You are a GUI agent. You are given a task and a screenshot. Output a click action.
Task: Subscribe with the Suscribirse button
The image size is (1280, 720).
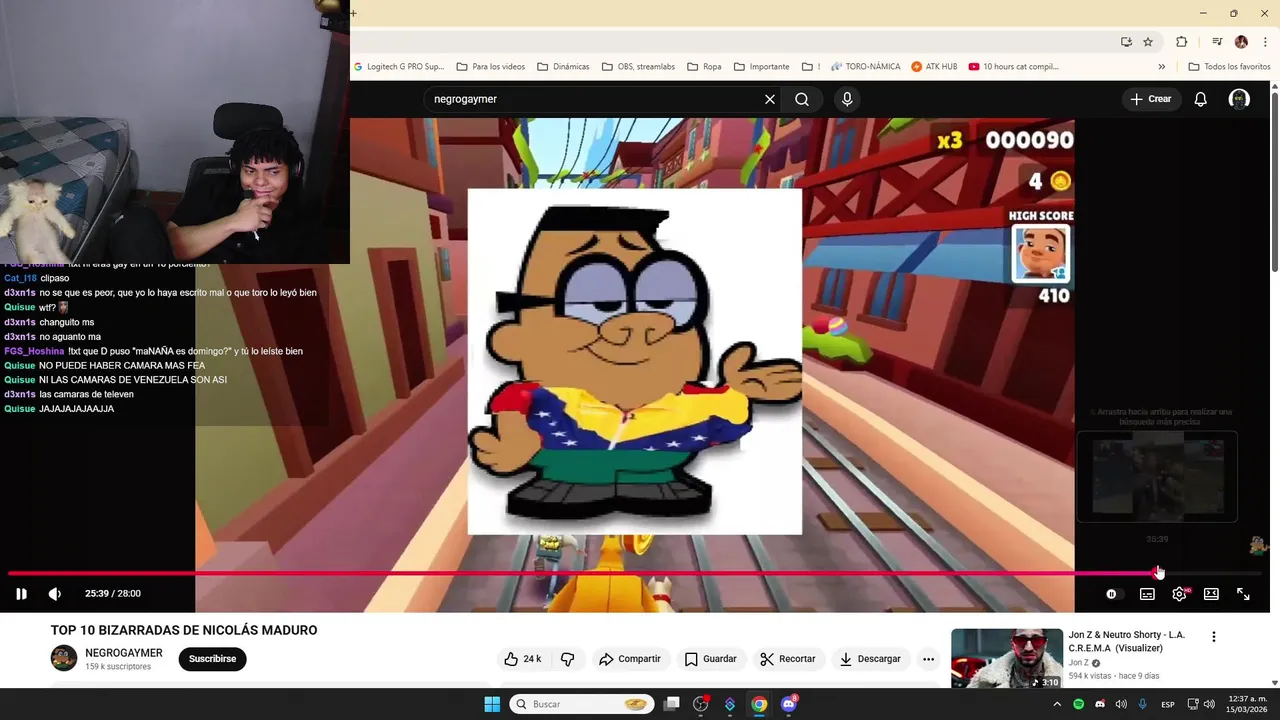pyautogui.click(x=212, y=659)
